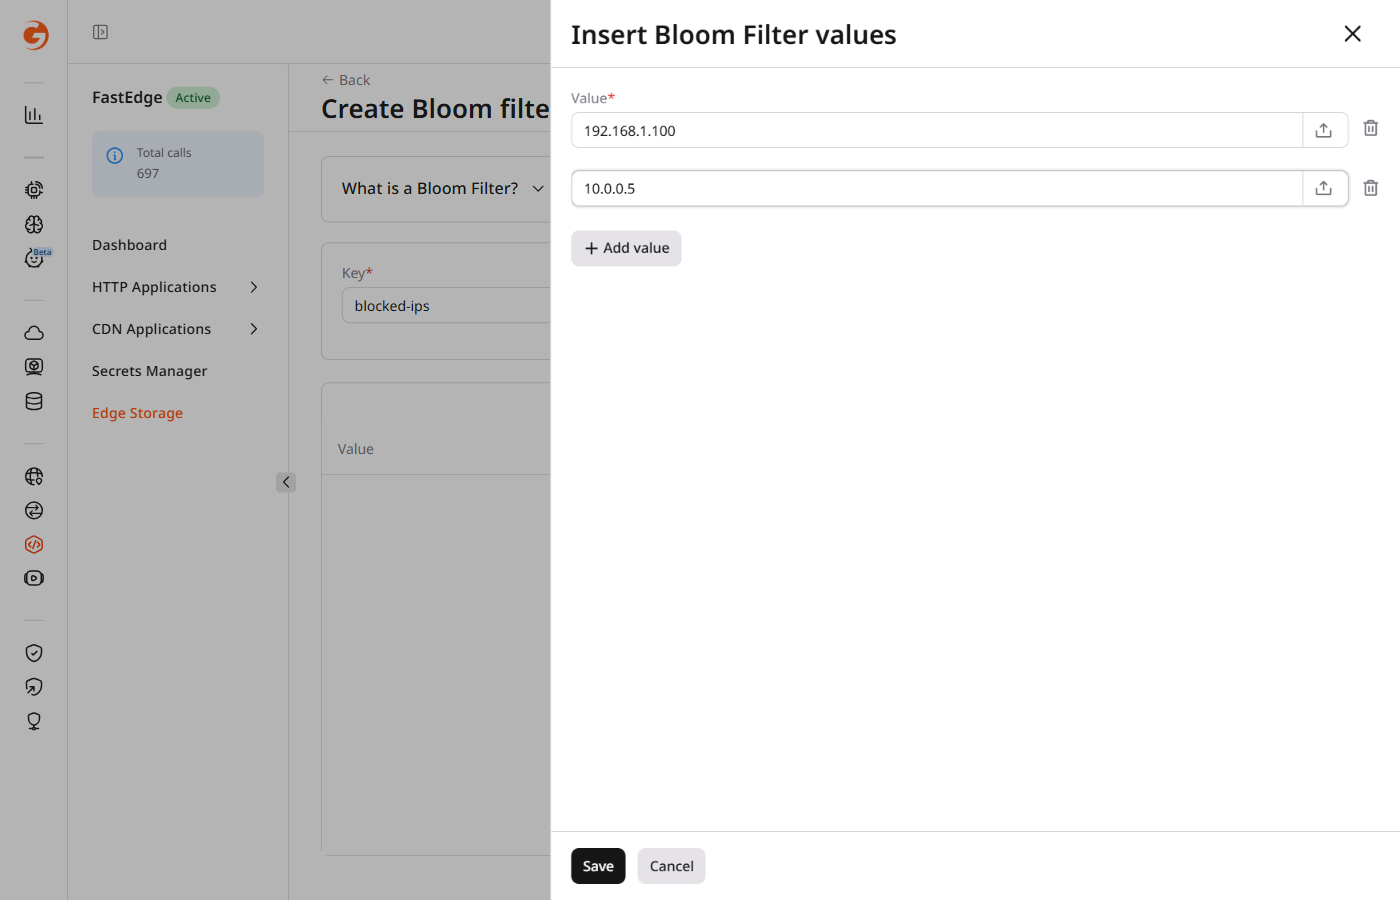Viewport: 1400px width, 900px height.
Task: Expand HTTP Applications submenu arrow
Action: tap(254, 287)
